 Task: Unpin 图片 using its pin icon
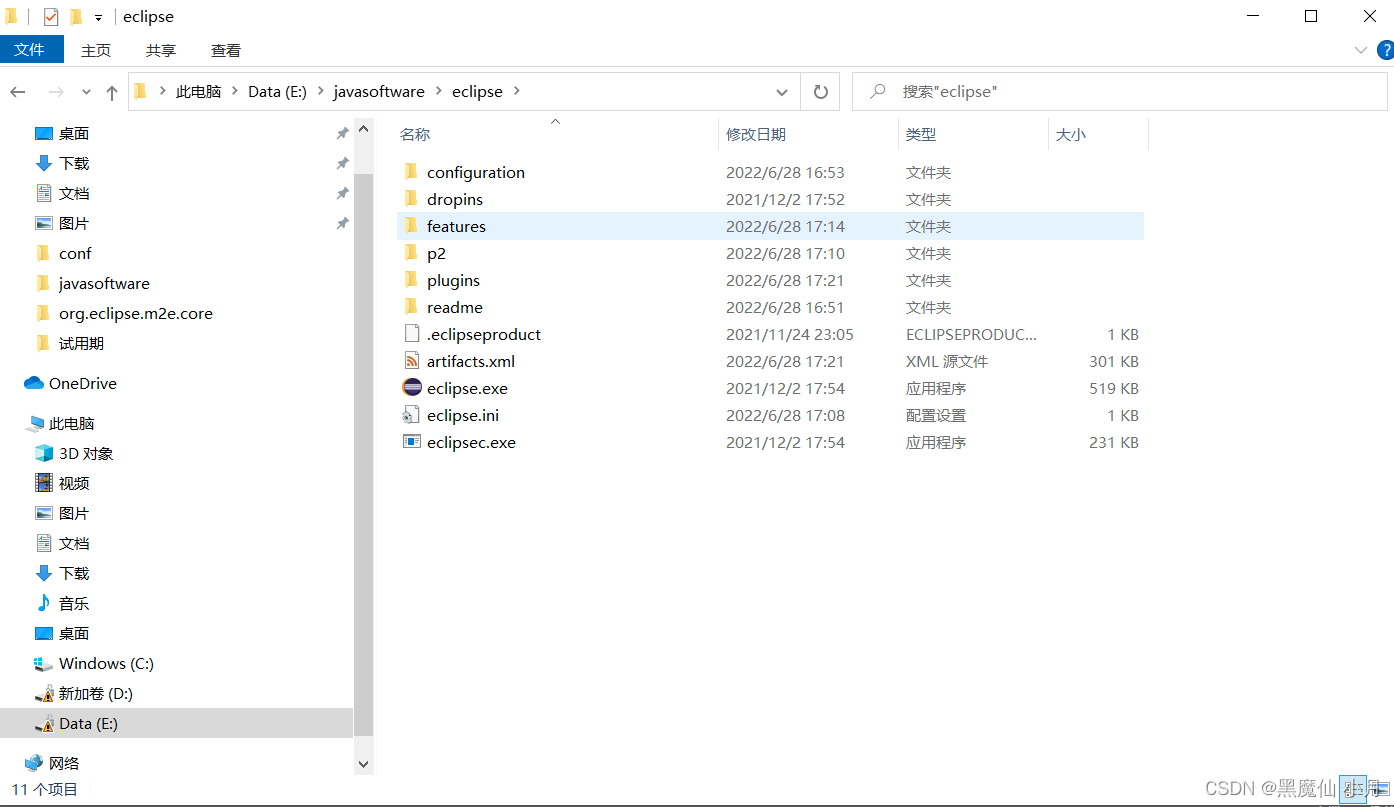tap(342, 223)
